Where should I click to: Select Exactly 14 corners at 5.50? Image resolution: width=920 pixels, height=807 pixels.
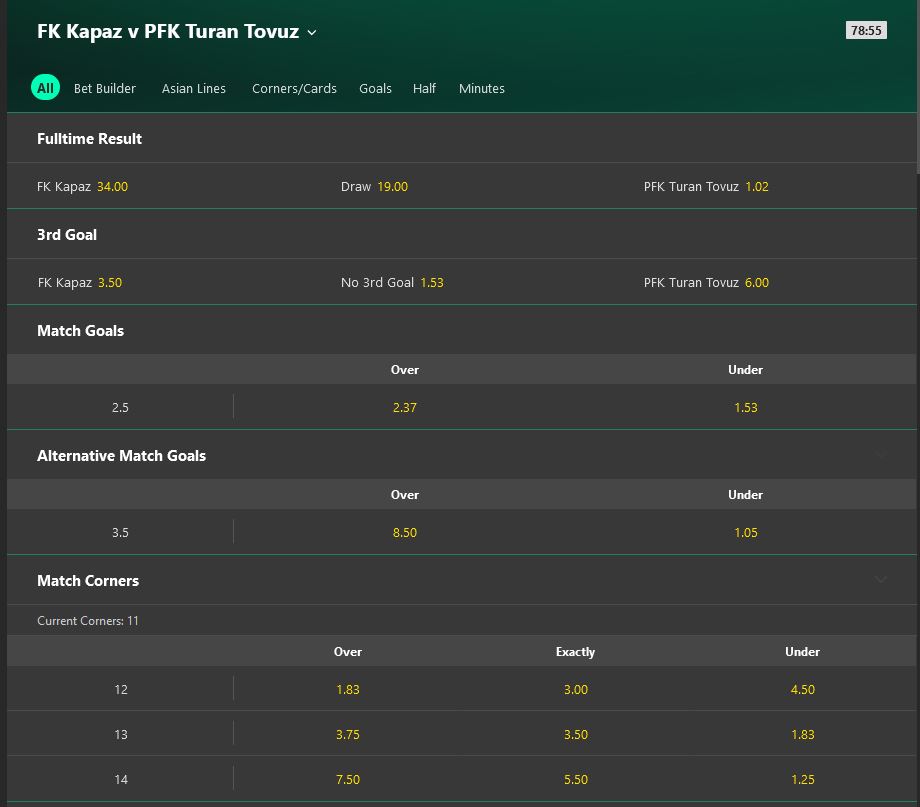click(576, 779)
